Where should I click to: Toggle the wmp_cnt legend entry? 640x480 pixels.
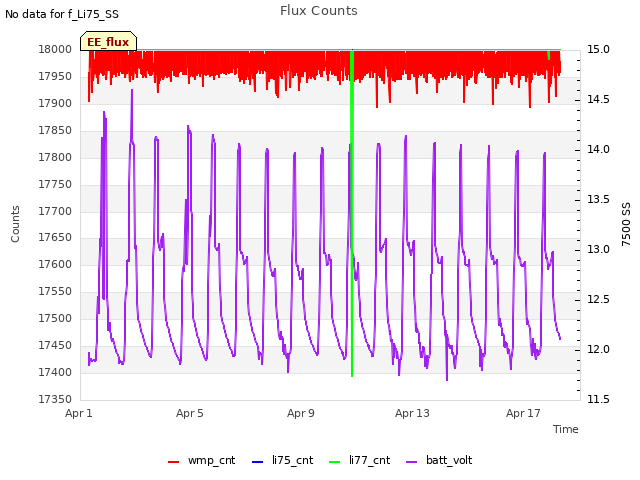pos(202,460)
